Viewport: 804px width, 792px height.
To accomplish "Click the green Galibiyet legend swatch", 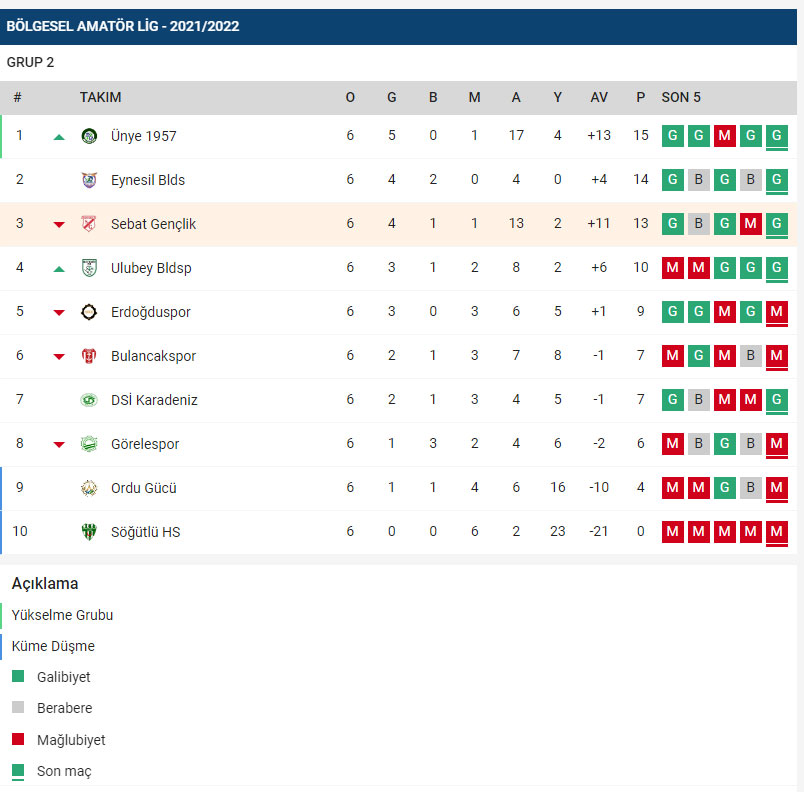I will [x=18, y=677].
